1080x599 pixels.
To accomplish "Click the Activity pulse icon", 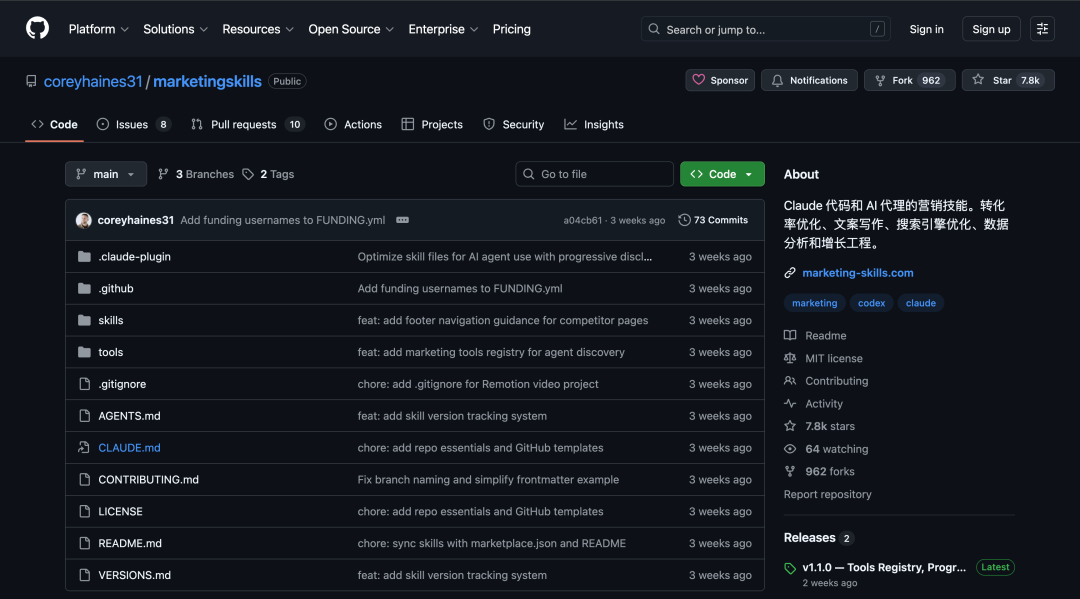I will pyautogui.click(x=789, y=403).
